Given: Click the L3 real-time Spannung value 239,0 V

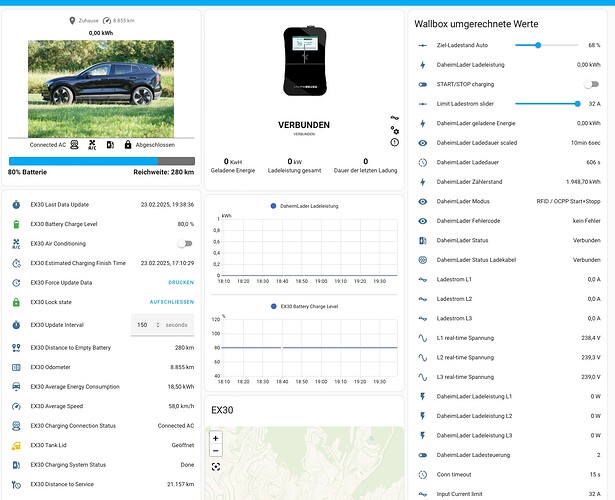Looking at the screenshot, I should 591,377.
